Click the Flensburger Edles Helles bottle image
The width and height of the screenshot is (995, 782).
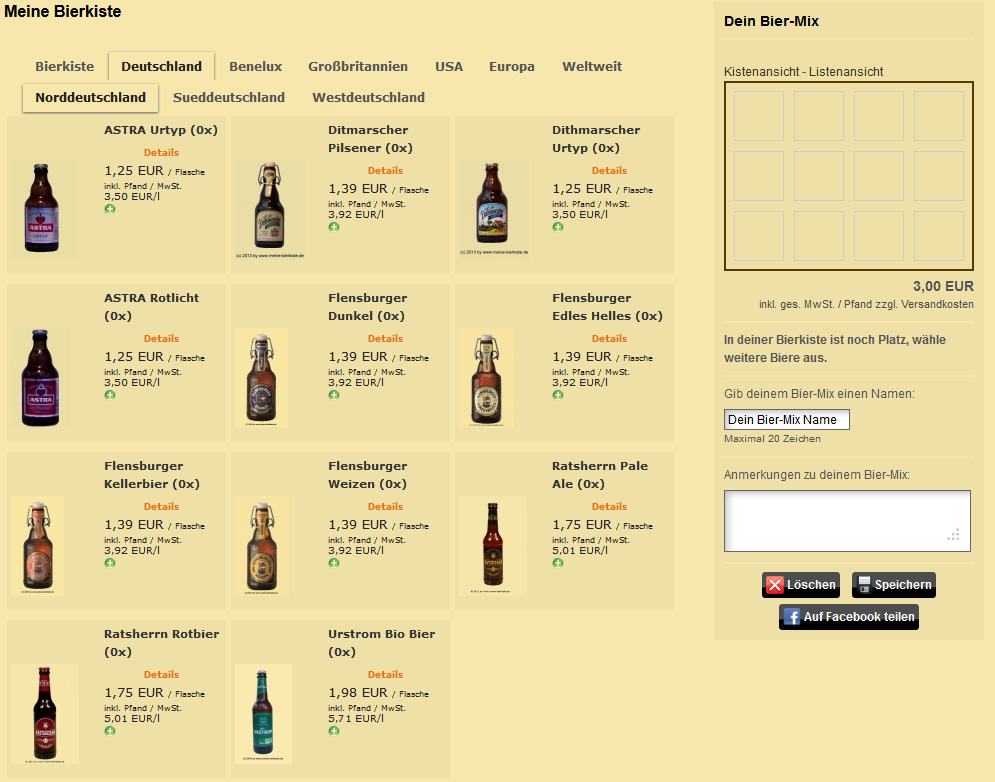click(x=486, y=378)
